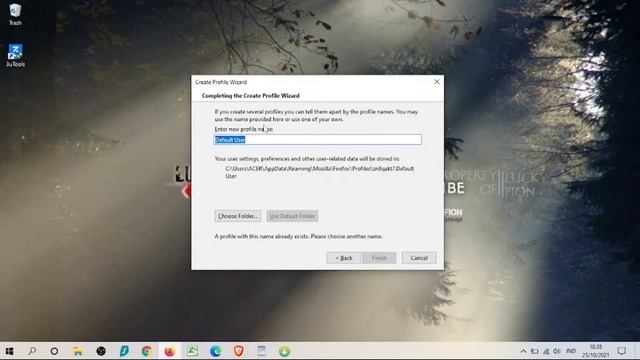Screen dimensions: 640x360
Task: Open the black round app in the taskbar
Action: [x=101, y=351]
